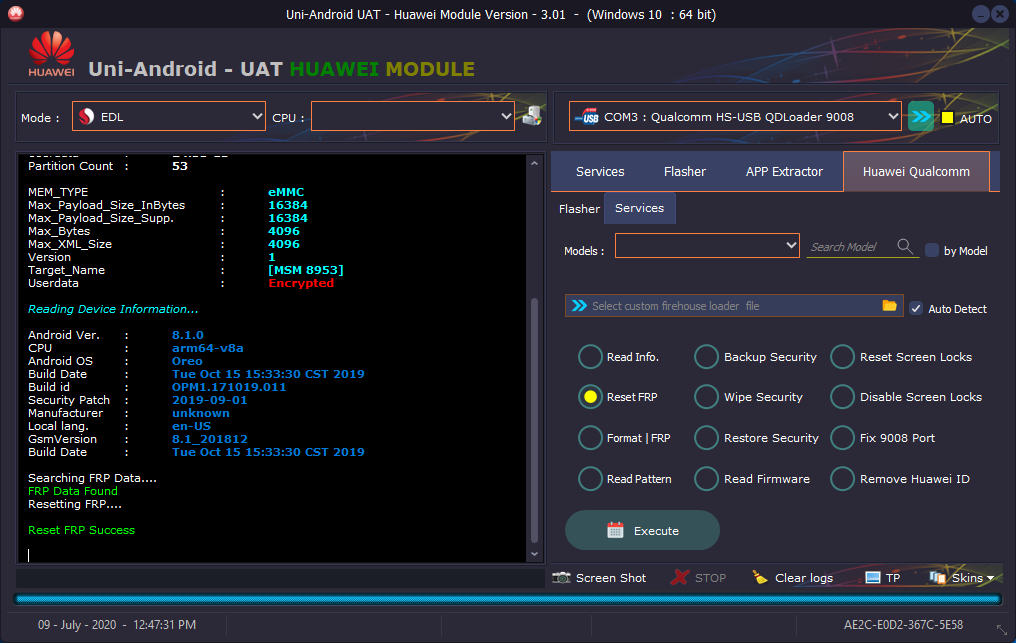This screenshot has height=643, width=1016.
Task: Select the Read Firmware radio option
Action: pyautogui.click(x=706, y=479)
